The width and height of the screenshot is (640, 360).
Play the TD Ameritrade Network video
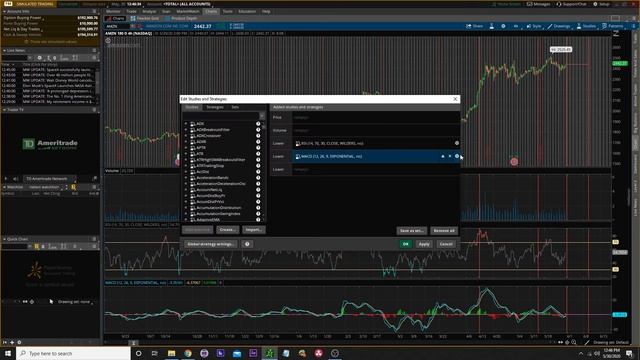click(x=6, y=179)
